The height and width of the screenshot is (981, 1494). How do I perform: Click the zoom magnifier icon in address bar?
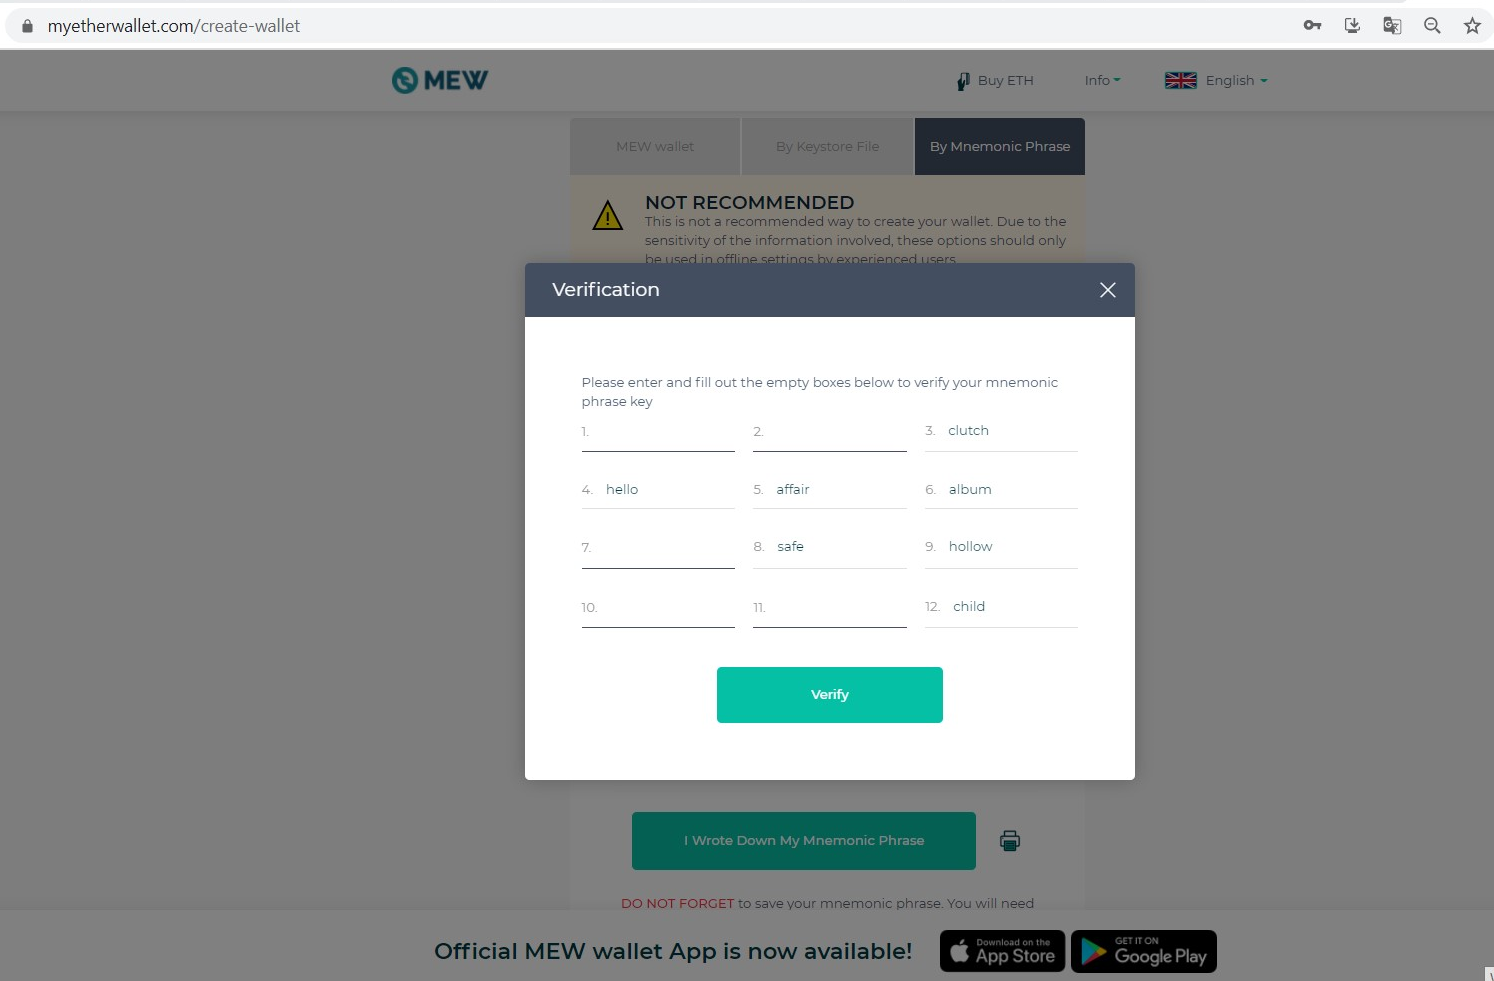[1432, 26]
